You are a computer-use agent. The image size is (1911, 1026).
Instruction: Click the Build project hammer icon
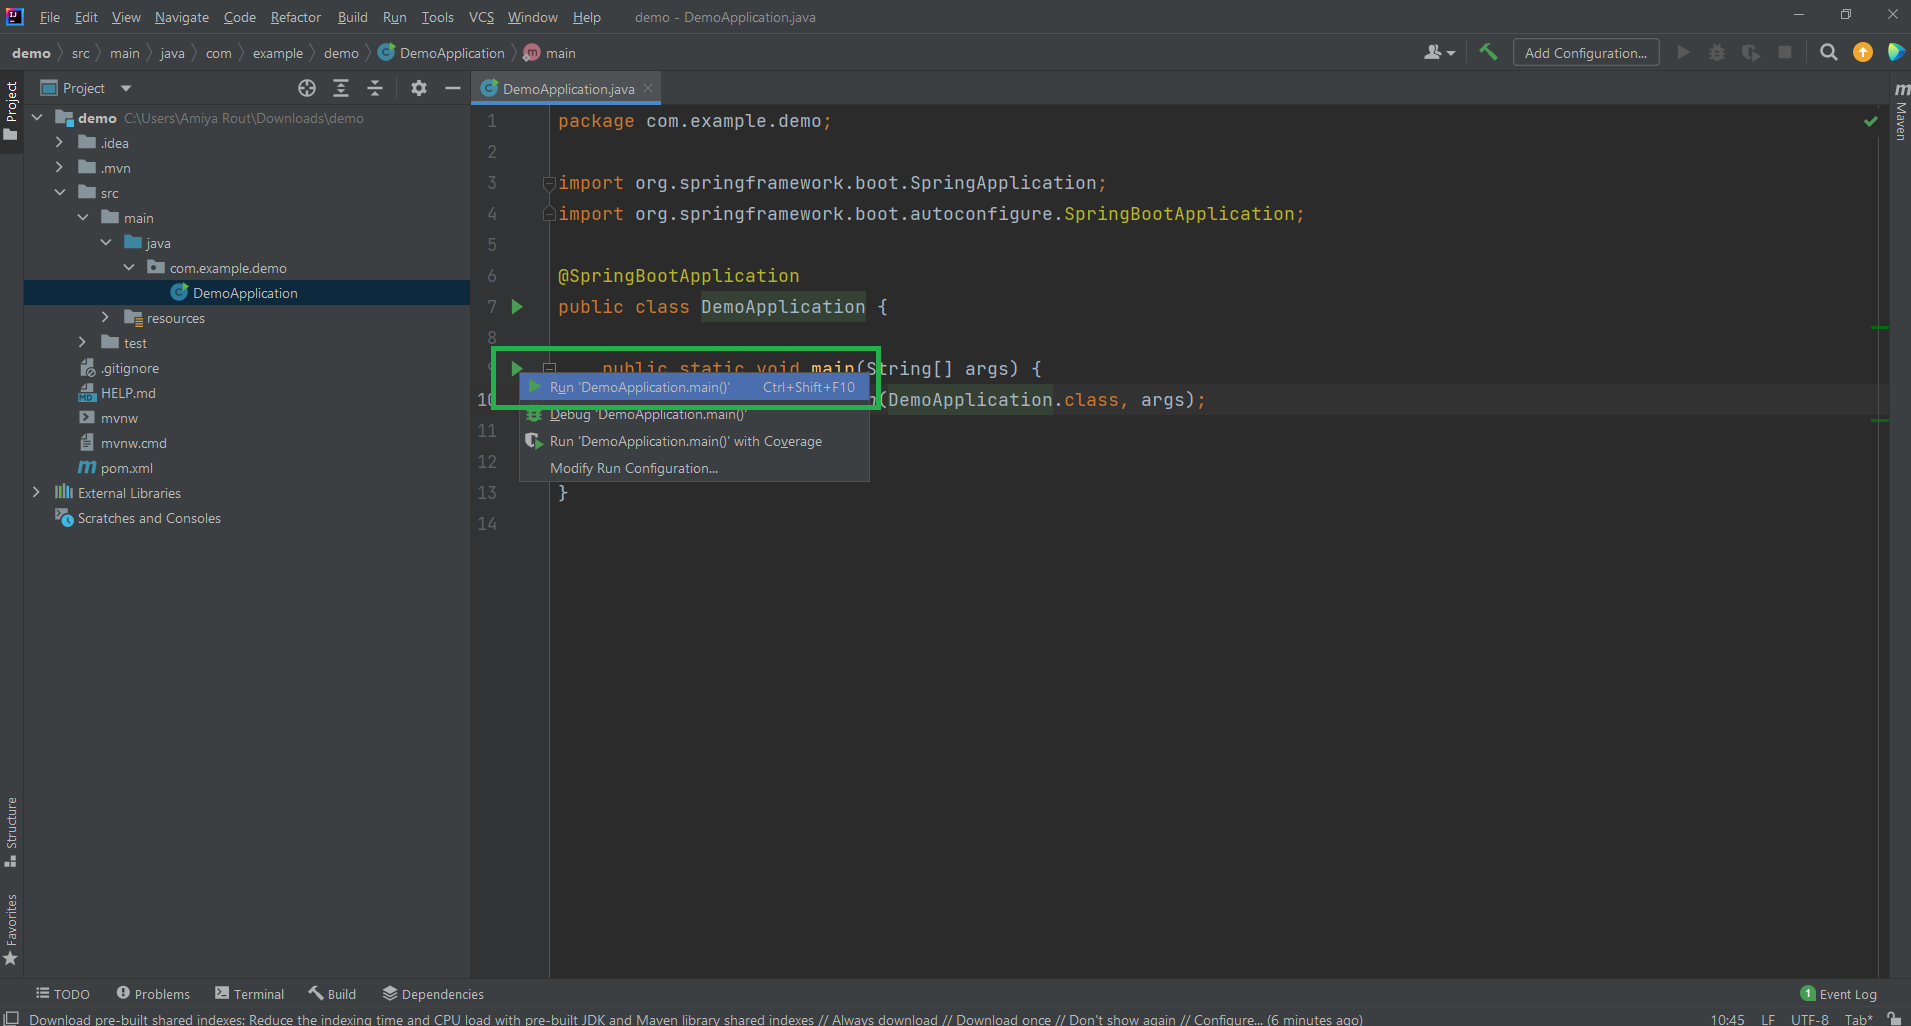coord(1488,52)
